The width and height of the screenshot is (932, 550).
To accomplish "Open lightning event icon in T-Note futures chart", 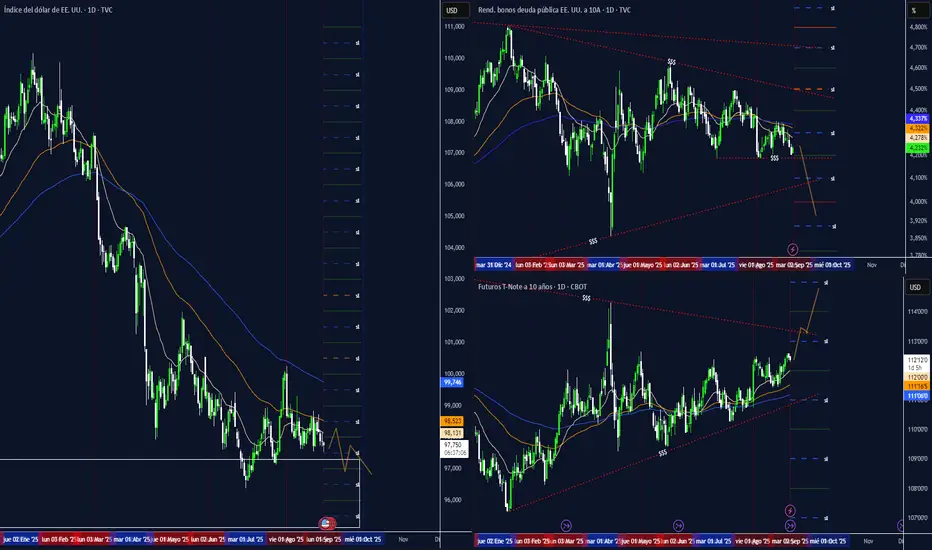I will tap(790, 510).
